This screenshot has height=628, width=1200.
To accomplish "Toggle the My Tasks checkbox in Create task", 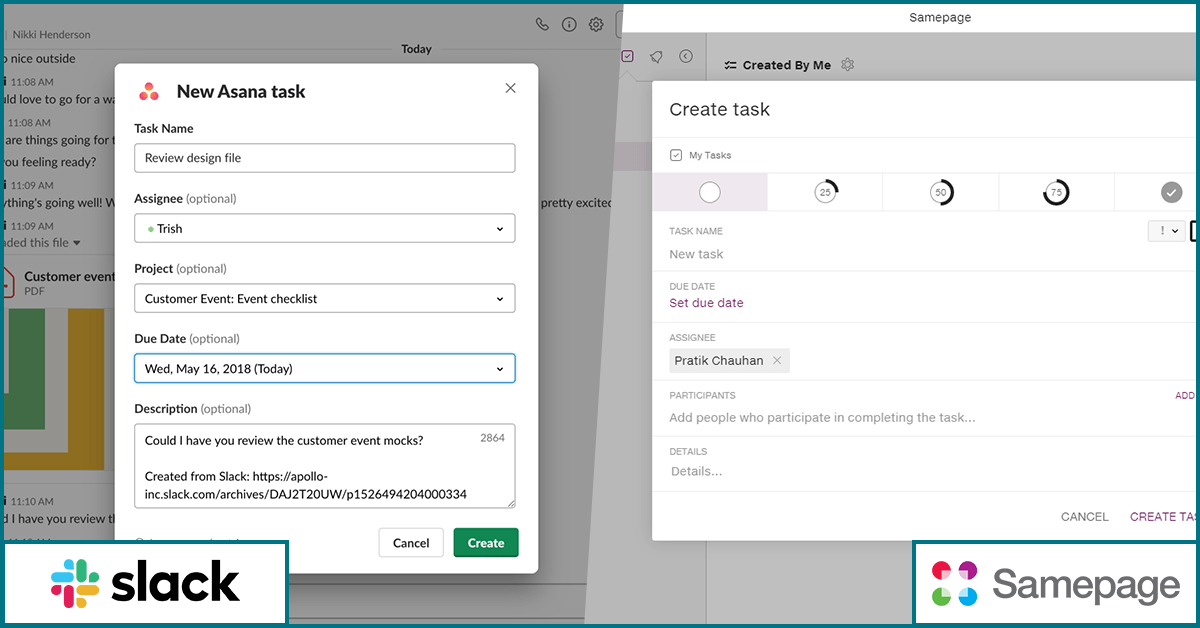I will click(x=676, y=155).
